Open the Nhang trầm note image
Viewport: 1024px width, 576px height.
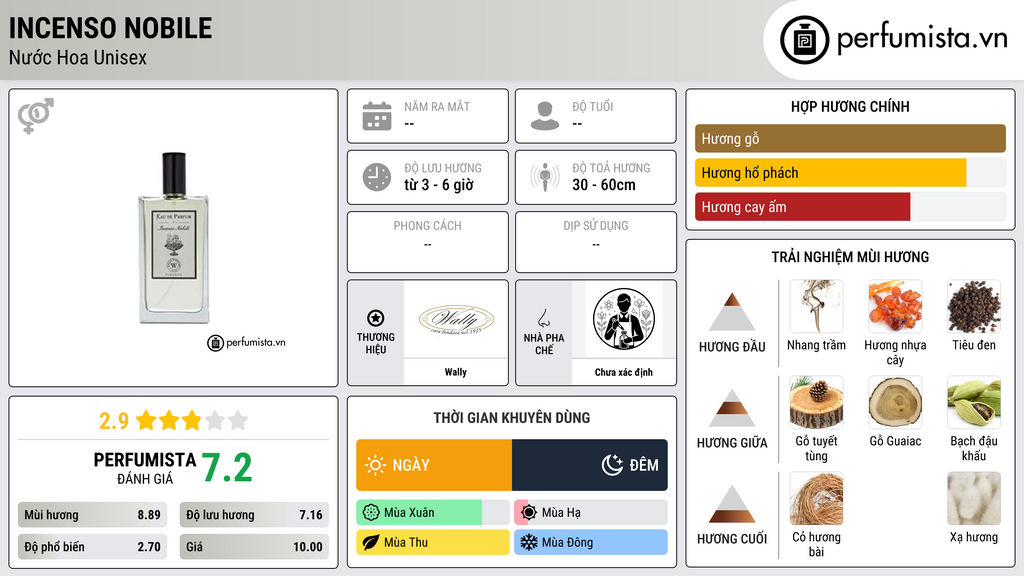click(x=816, y=306)
